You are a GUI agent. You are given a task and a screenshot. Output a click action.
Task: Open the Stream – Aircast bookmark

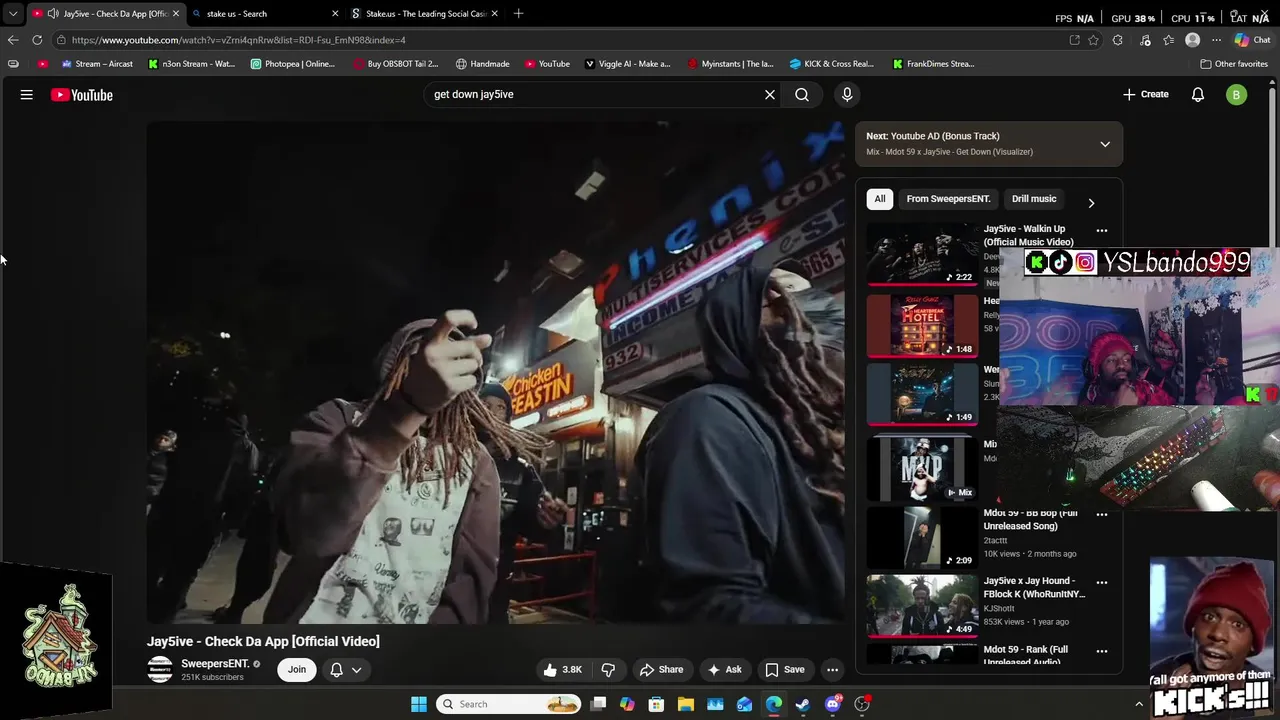[x=97, y=64]
